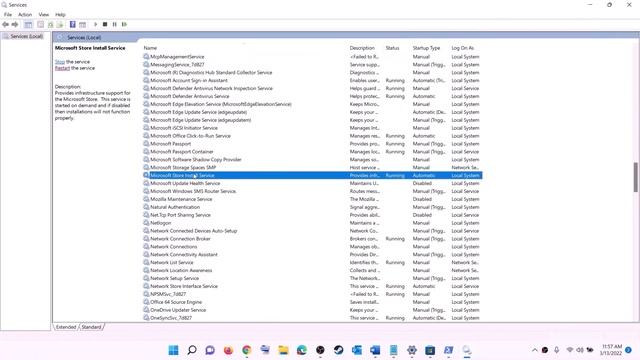Click the gear icon beside Network Connections
Screen dimensions: 640x360
[146, 247]
